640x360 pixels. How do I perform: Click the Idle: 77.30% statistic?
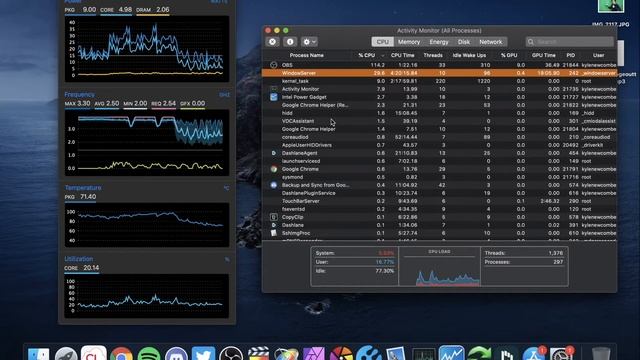355,271
